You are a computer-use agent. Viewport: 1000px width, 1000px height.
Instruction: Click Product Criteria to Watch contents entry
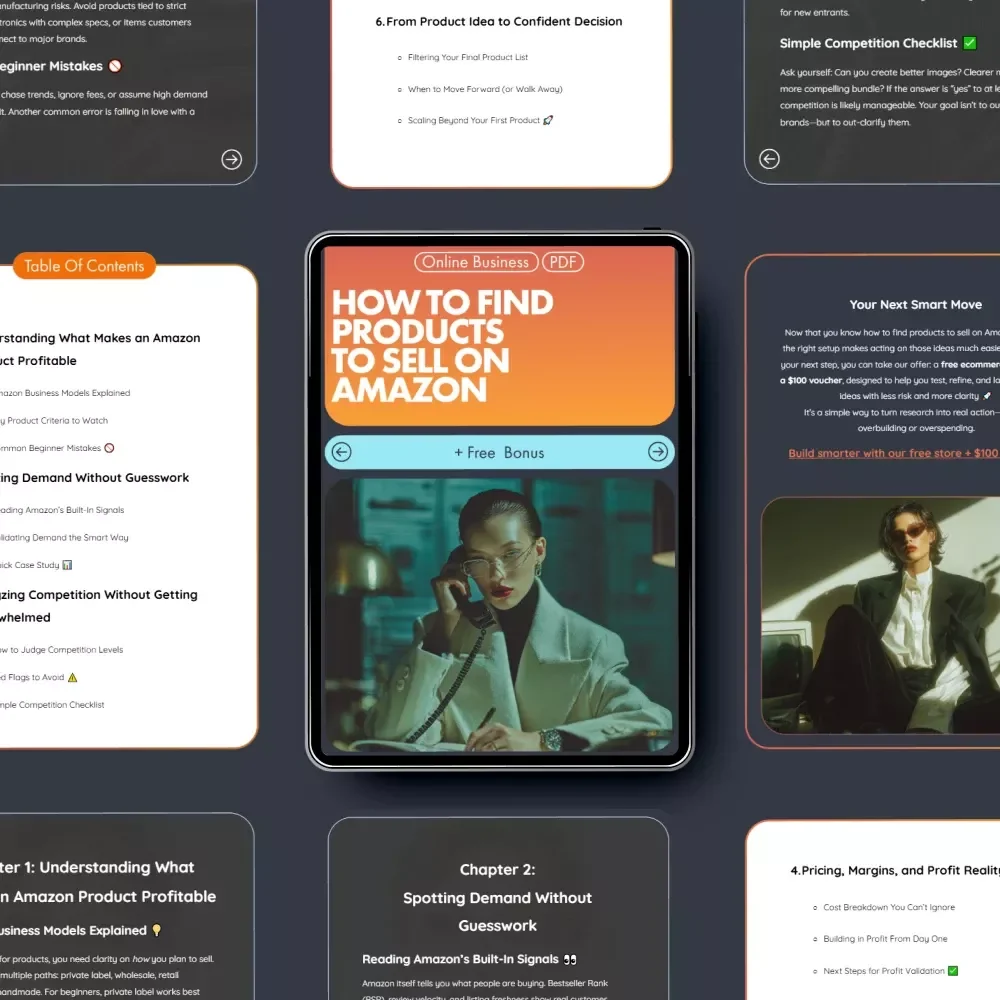click(54, 420)
